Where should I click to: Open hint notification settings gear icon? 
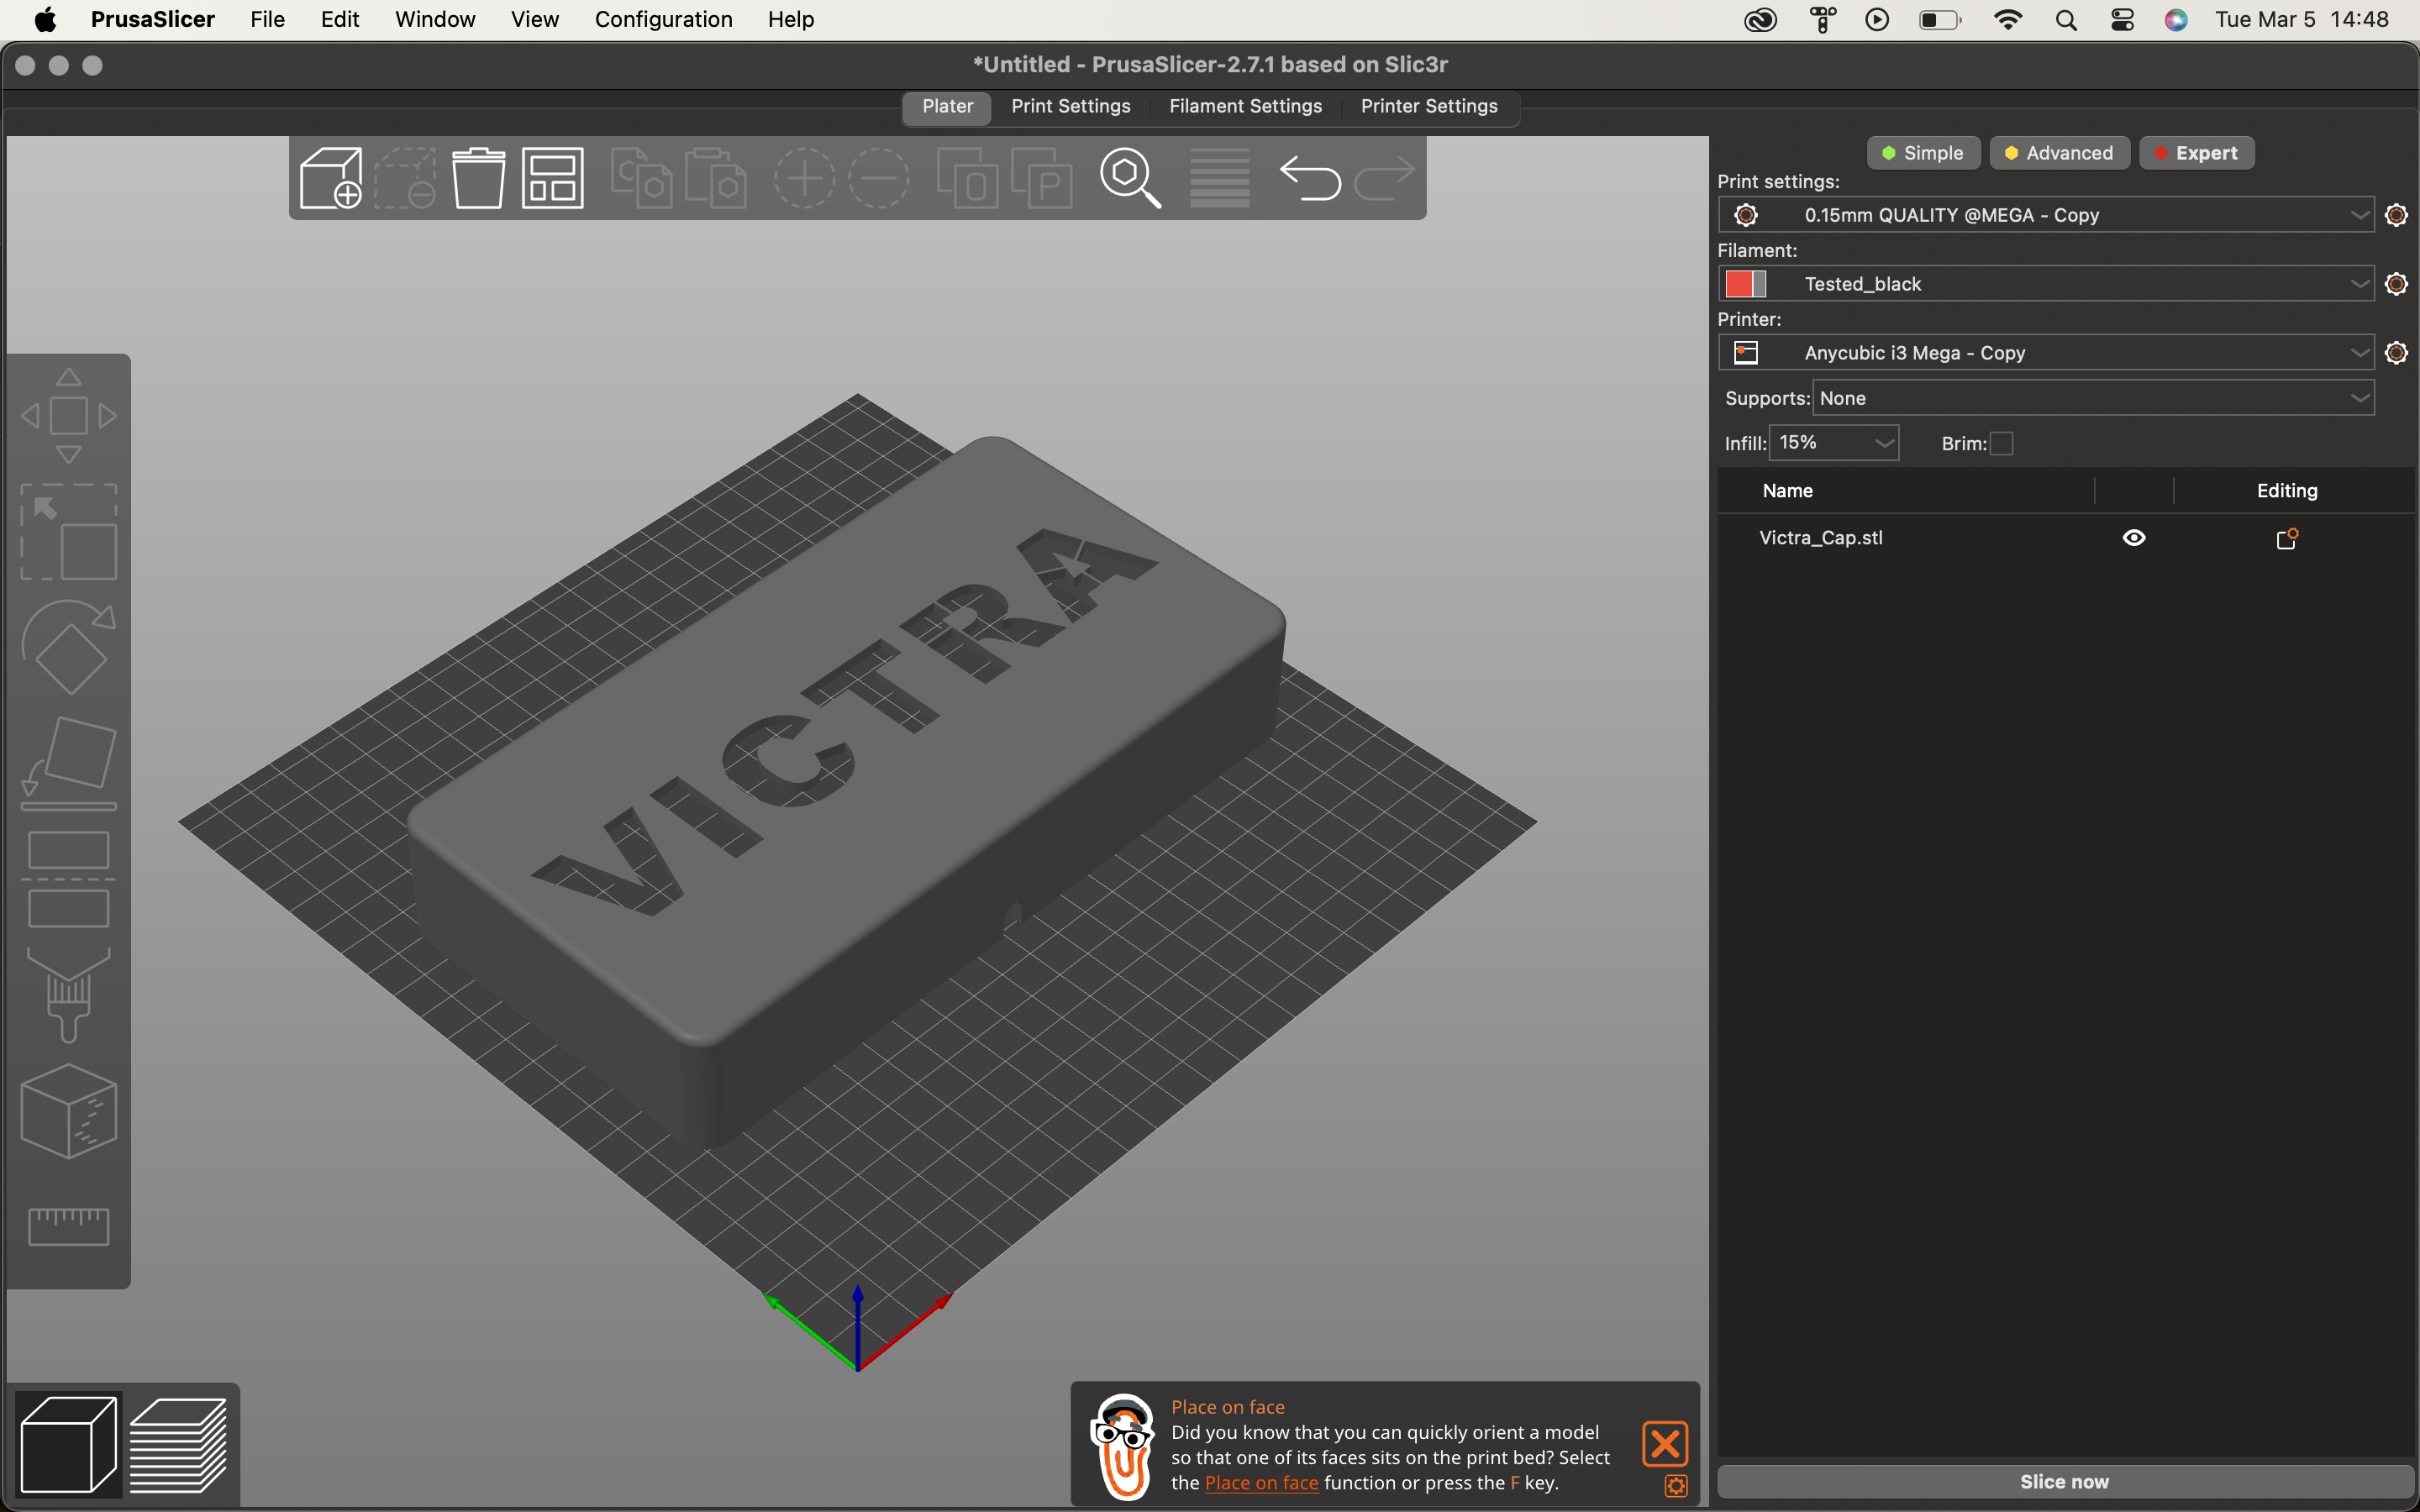pyautogui.click(x=1676, y=1486)
